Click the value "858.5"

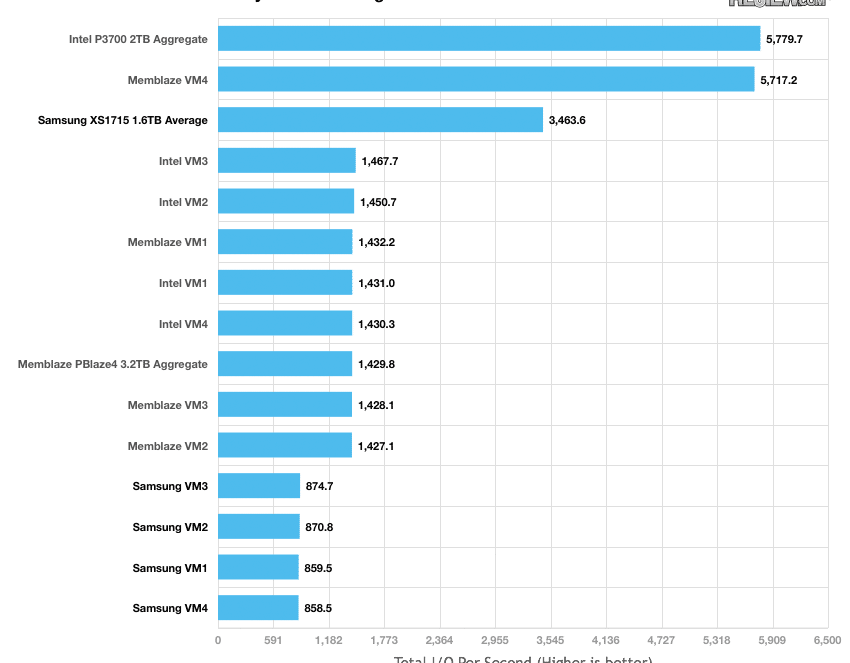tap(318, 608)
